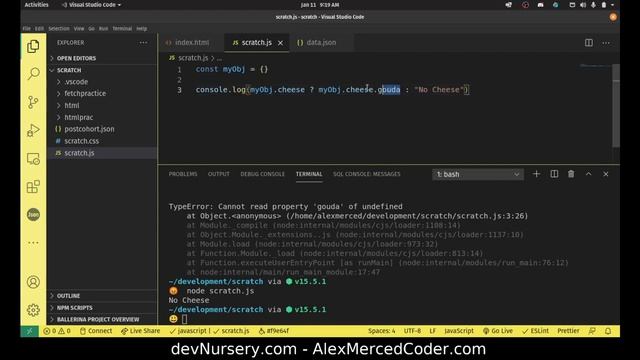Expand the NPM SCRIPTS section

pos(102,308)
